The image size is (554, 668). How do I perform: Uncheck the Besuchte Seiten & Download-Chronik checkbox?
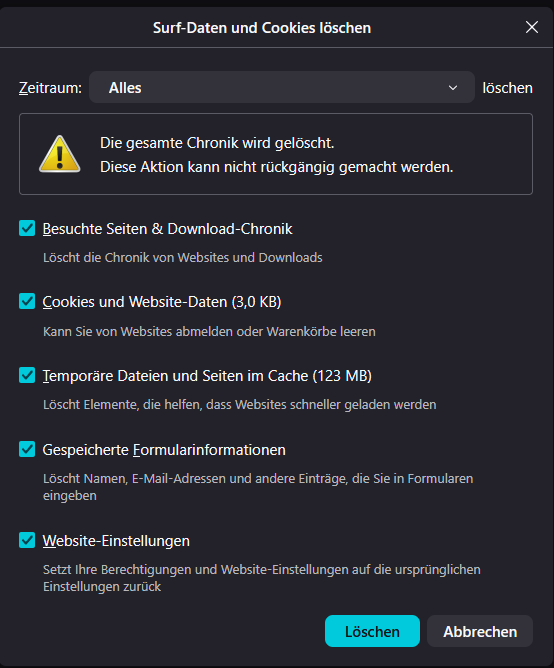[27, 228]
